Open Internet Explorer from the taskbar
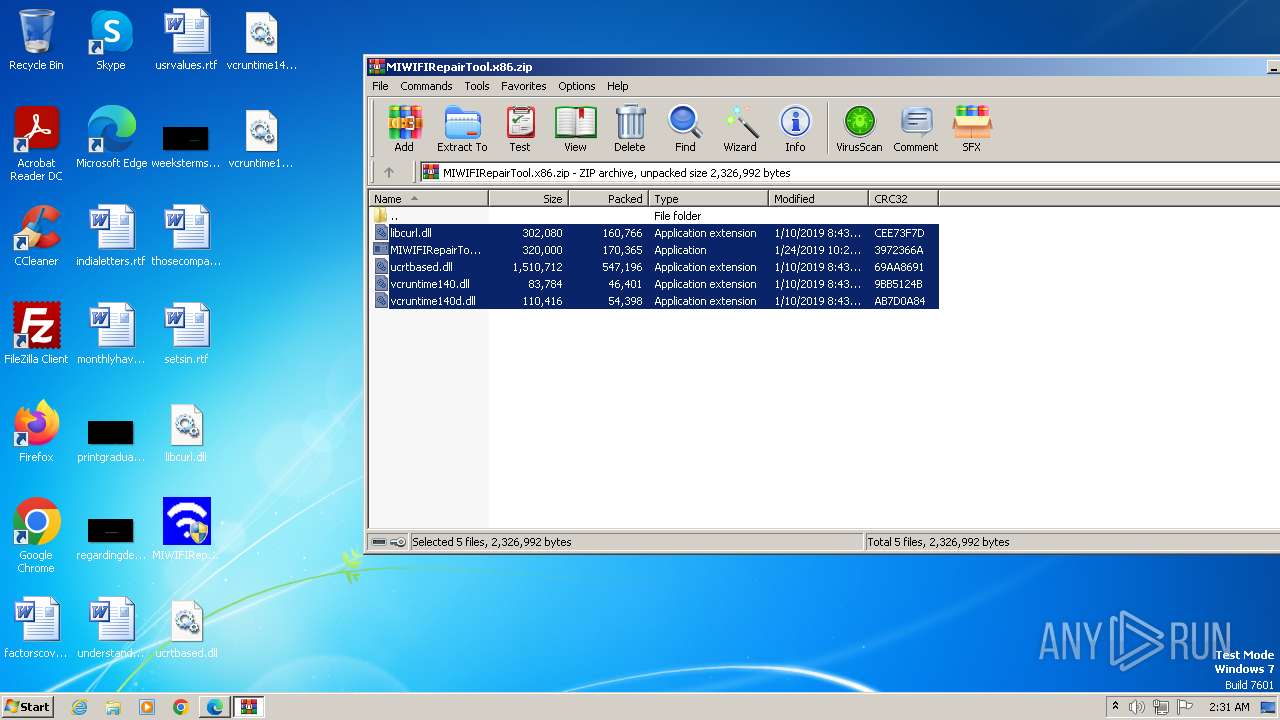This screenshot has width=1280, height=720. click(79, 707)
